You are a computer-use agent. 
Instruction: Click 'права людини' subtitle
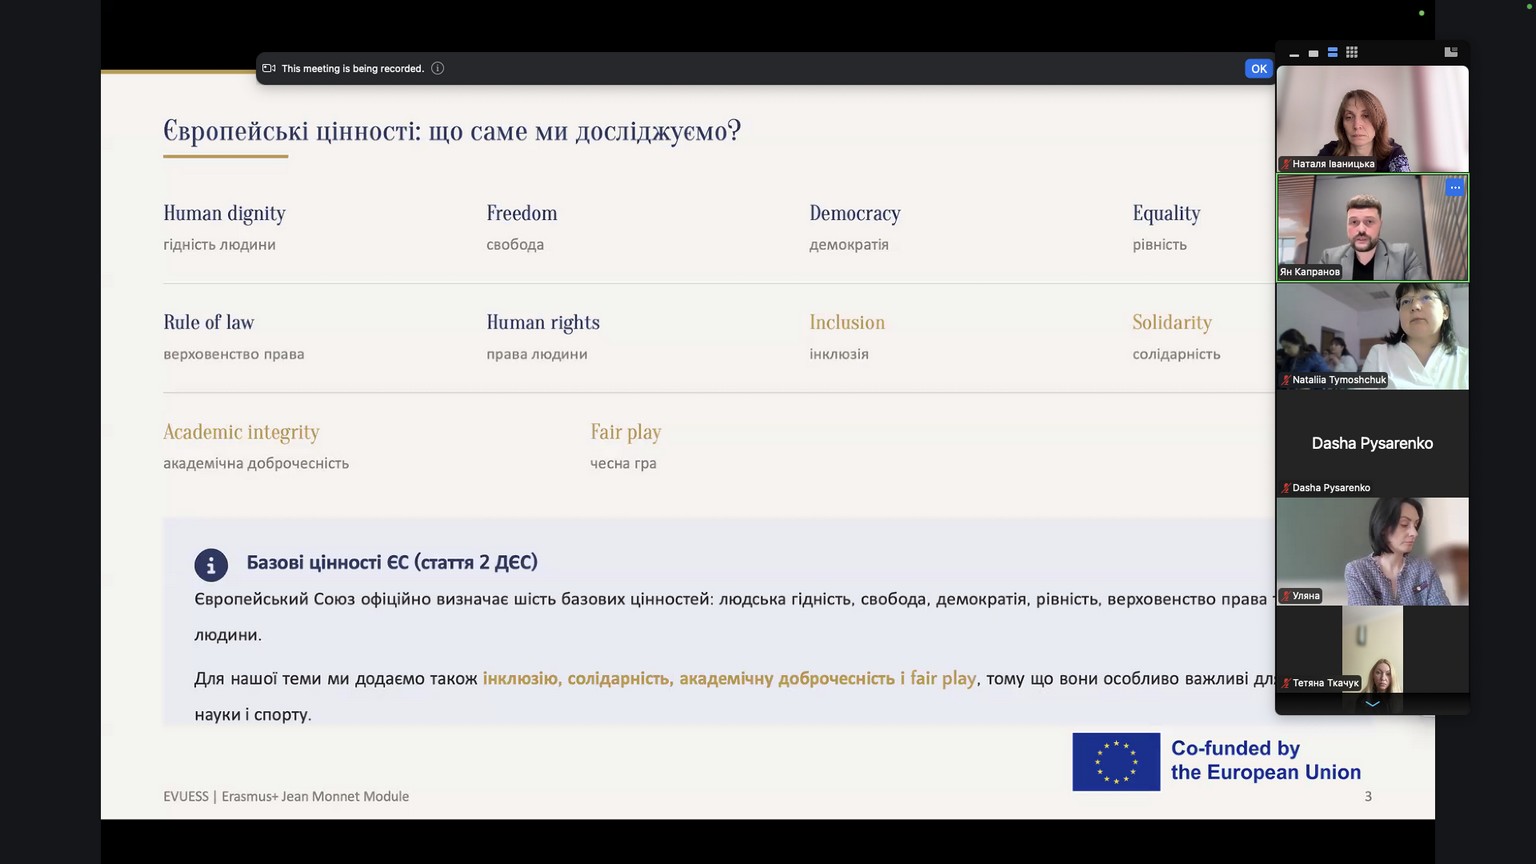tap(537, 354)
